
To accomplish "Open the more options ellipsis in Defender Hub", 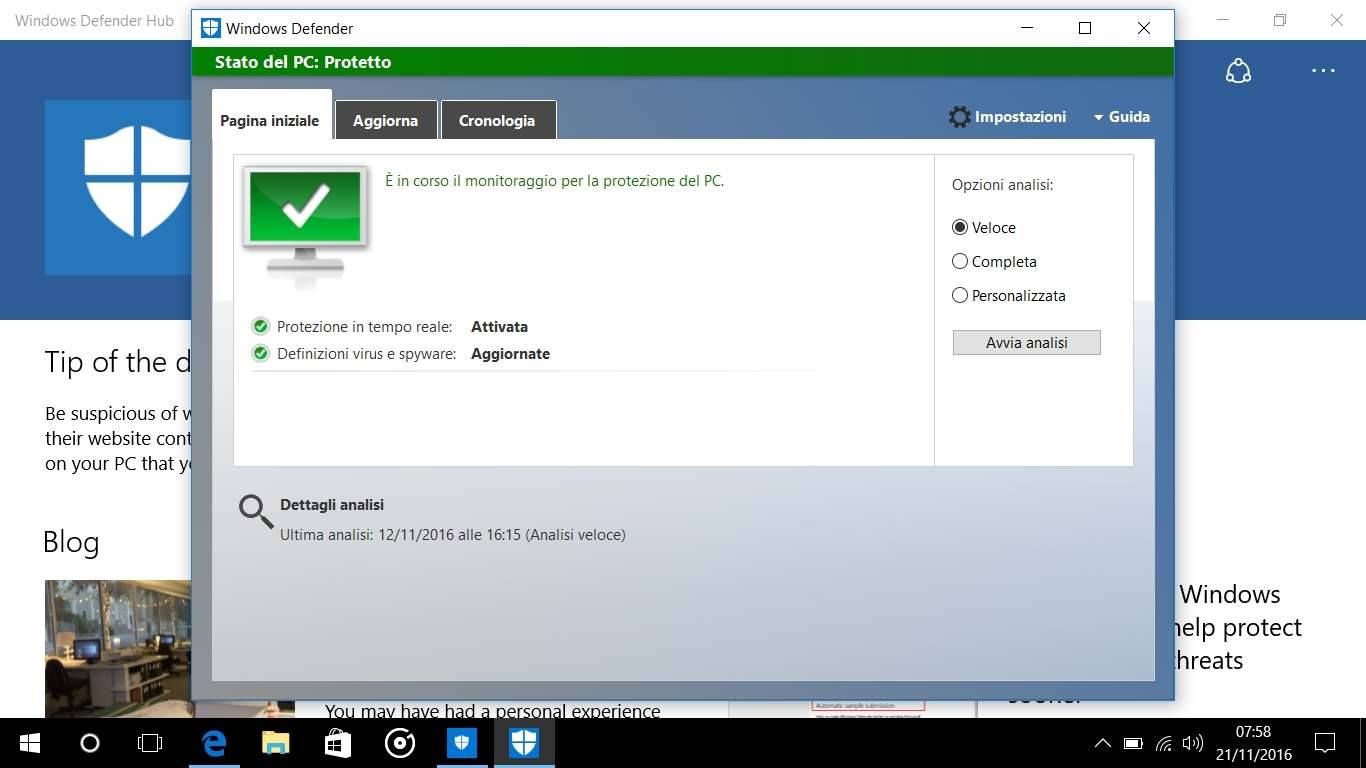I will pyautogui.click(x=1323, y=71).
